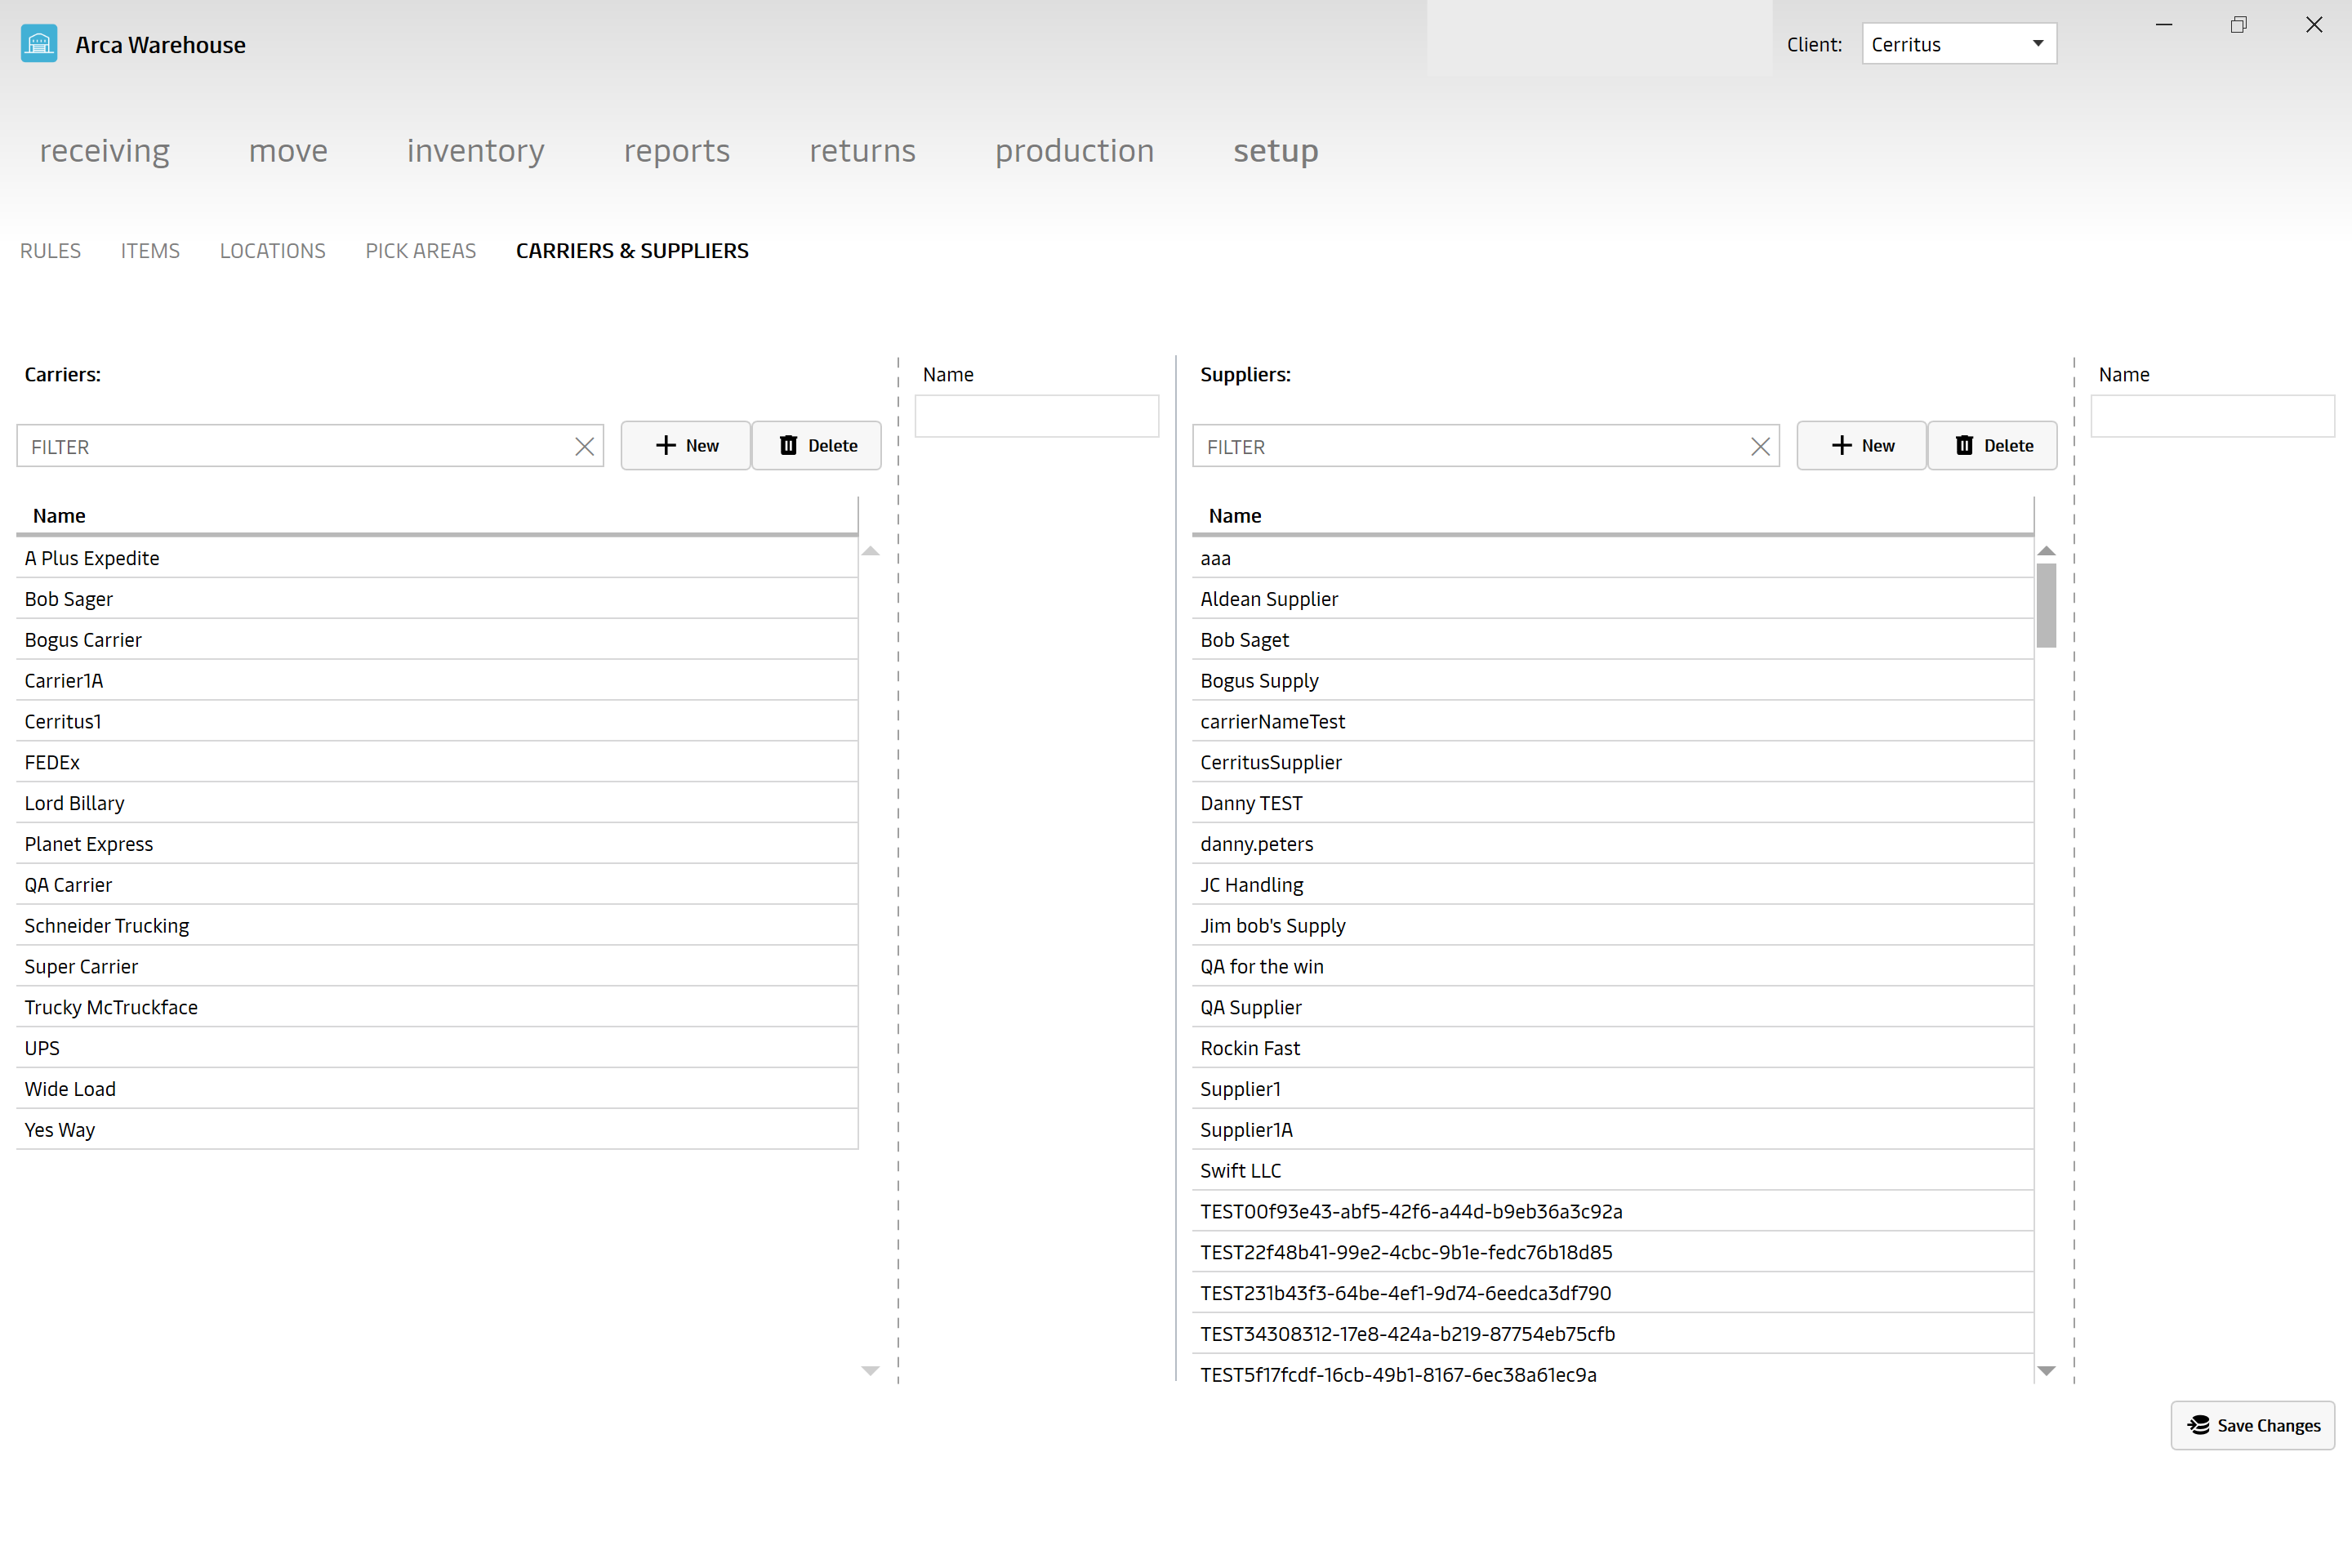Click the New supplier icon to add
Viewport: 2352px width, 1568px height.
pyautogui.click(x=1860, y=444)
